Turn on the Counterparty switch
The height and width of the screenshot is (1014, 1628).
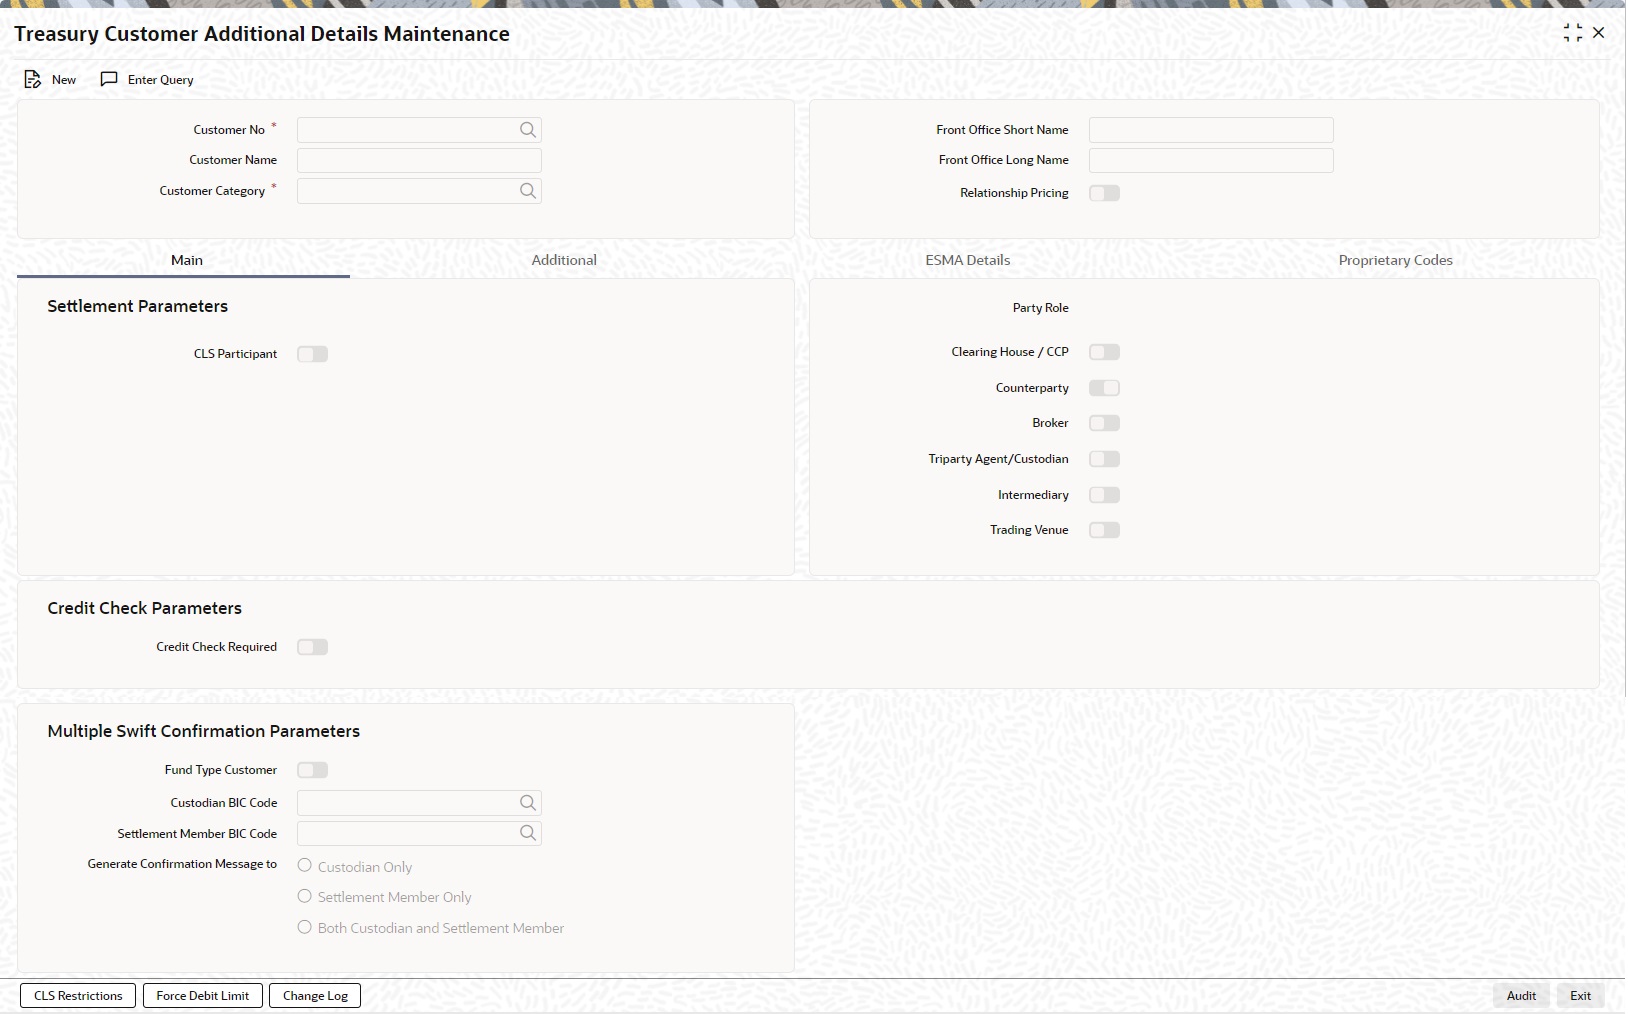click(x=1104, y=388)
